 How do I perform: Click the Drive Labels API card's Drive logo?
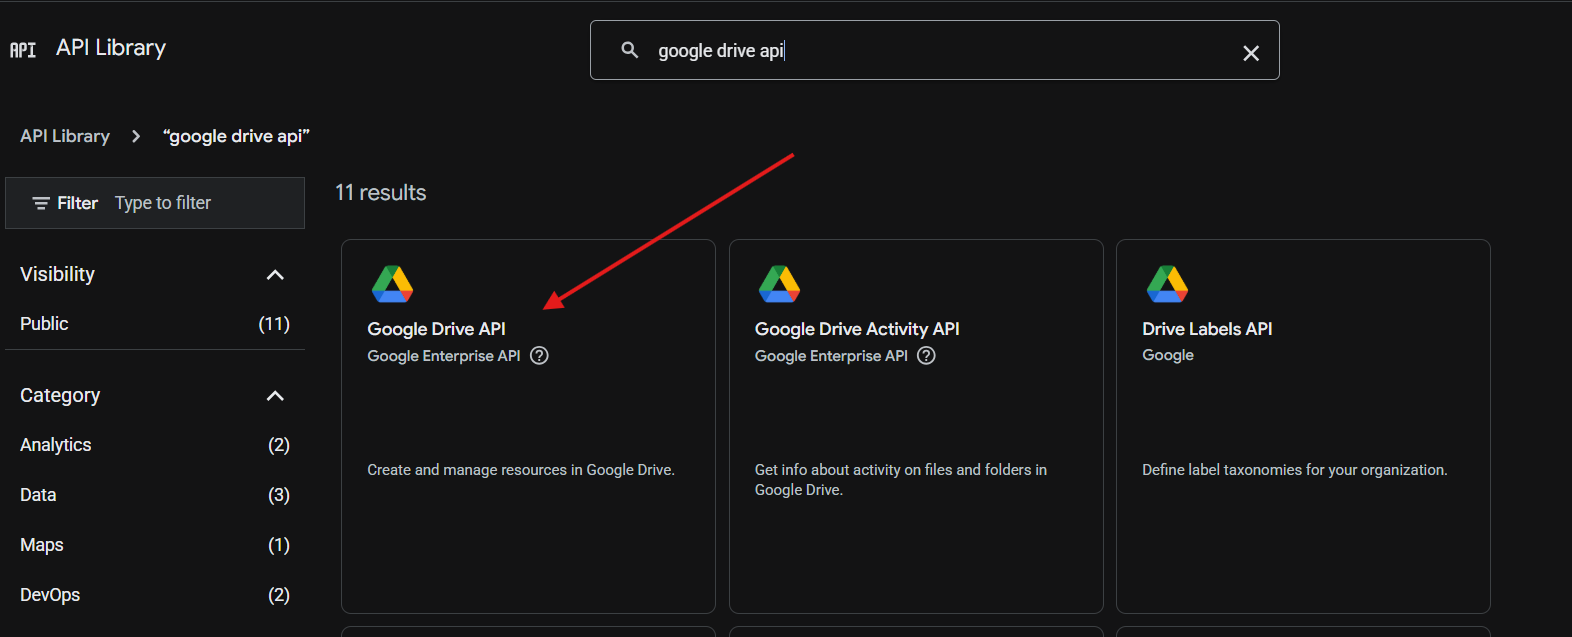pyautogui.click(x=1167, y=284)
